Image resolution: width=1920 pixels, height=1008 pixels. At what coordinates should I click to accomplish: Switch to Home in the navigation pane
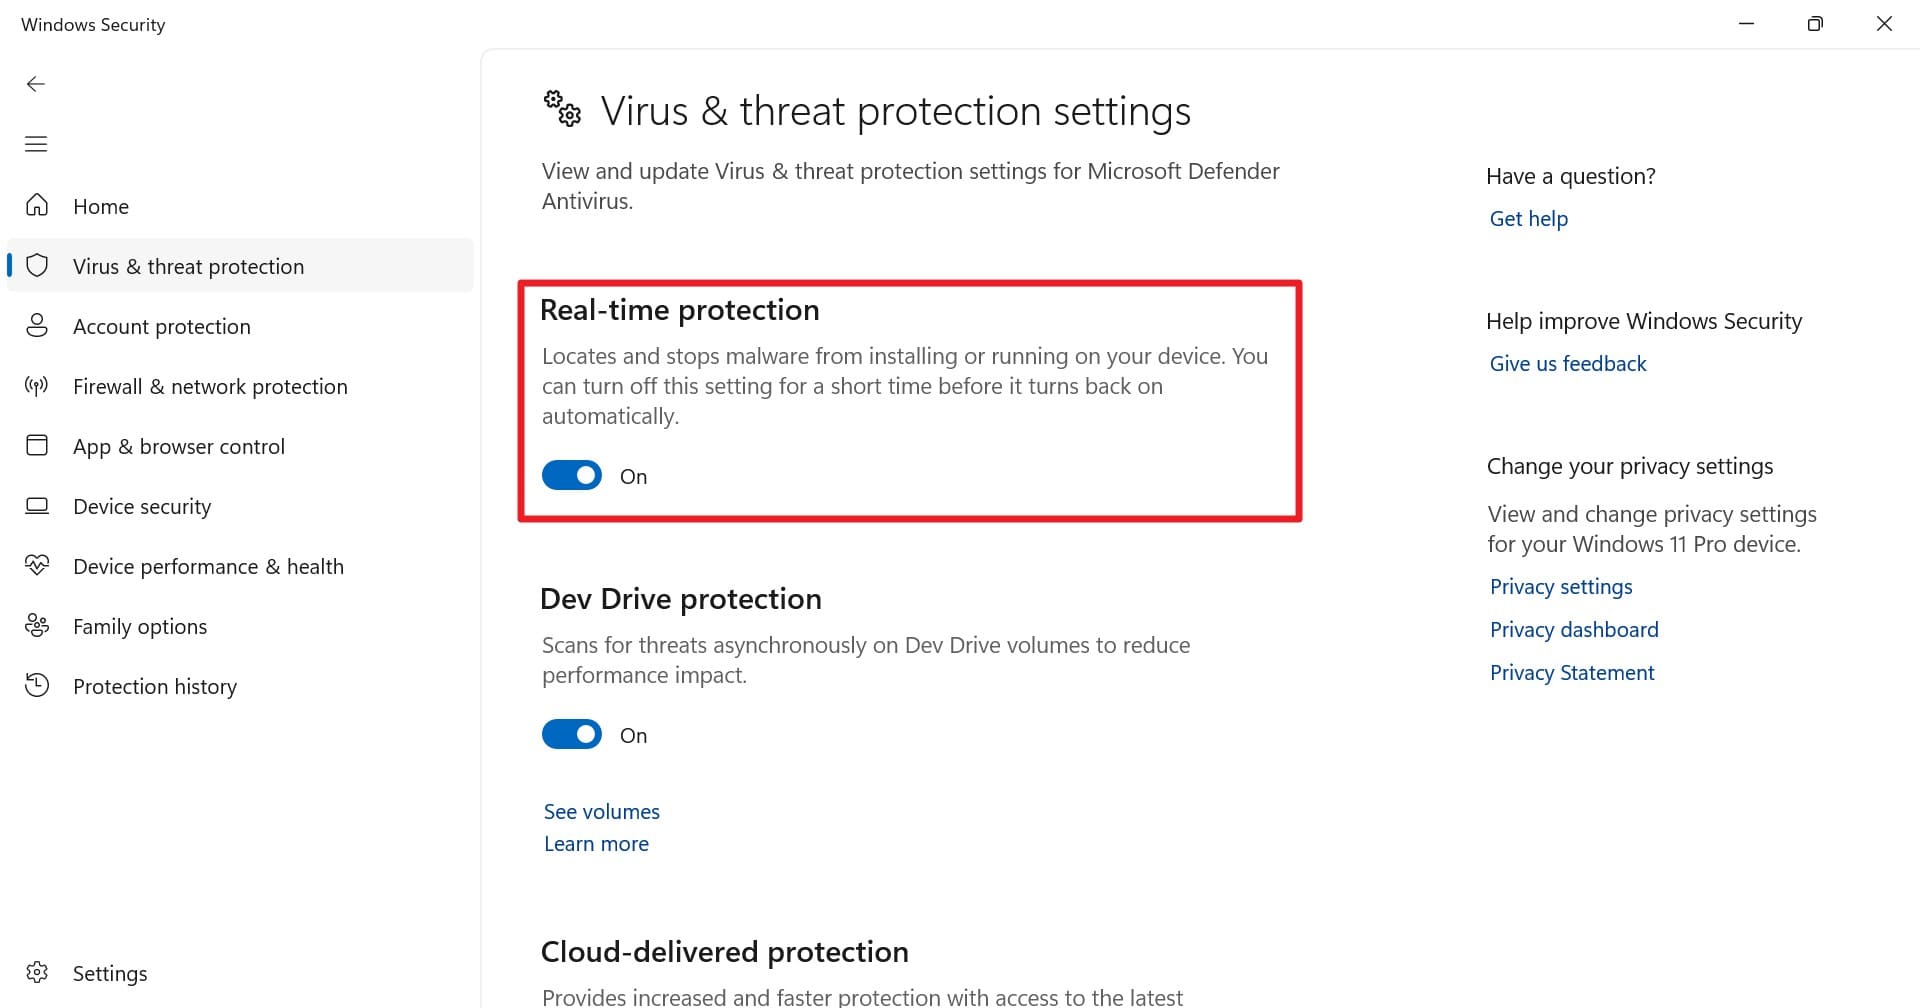point(100,205)
